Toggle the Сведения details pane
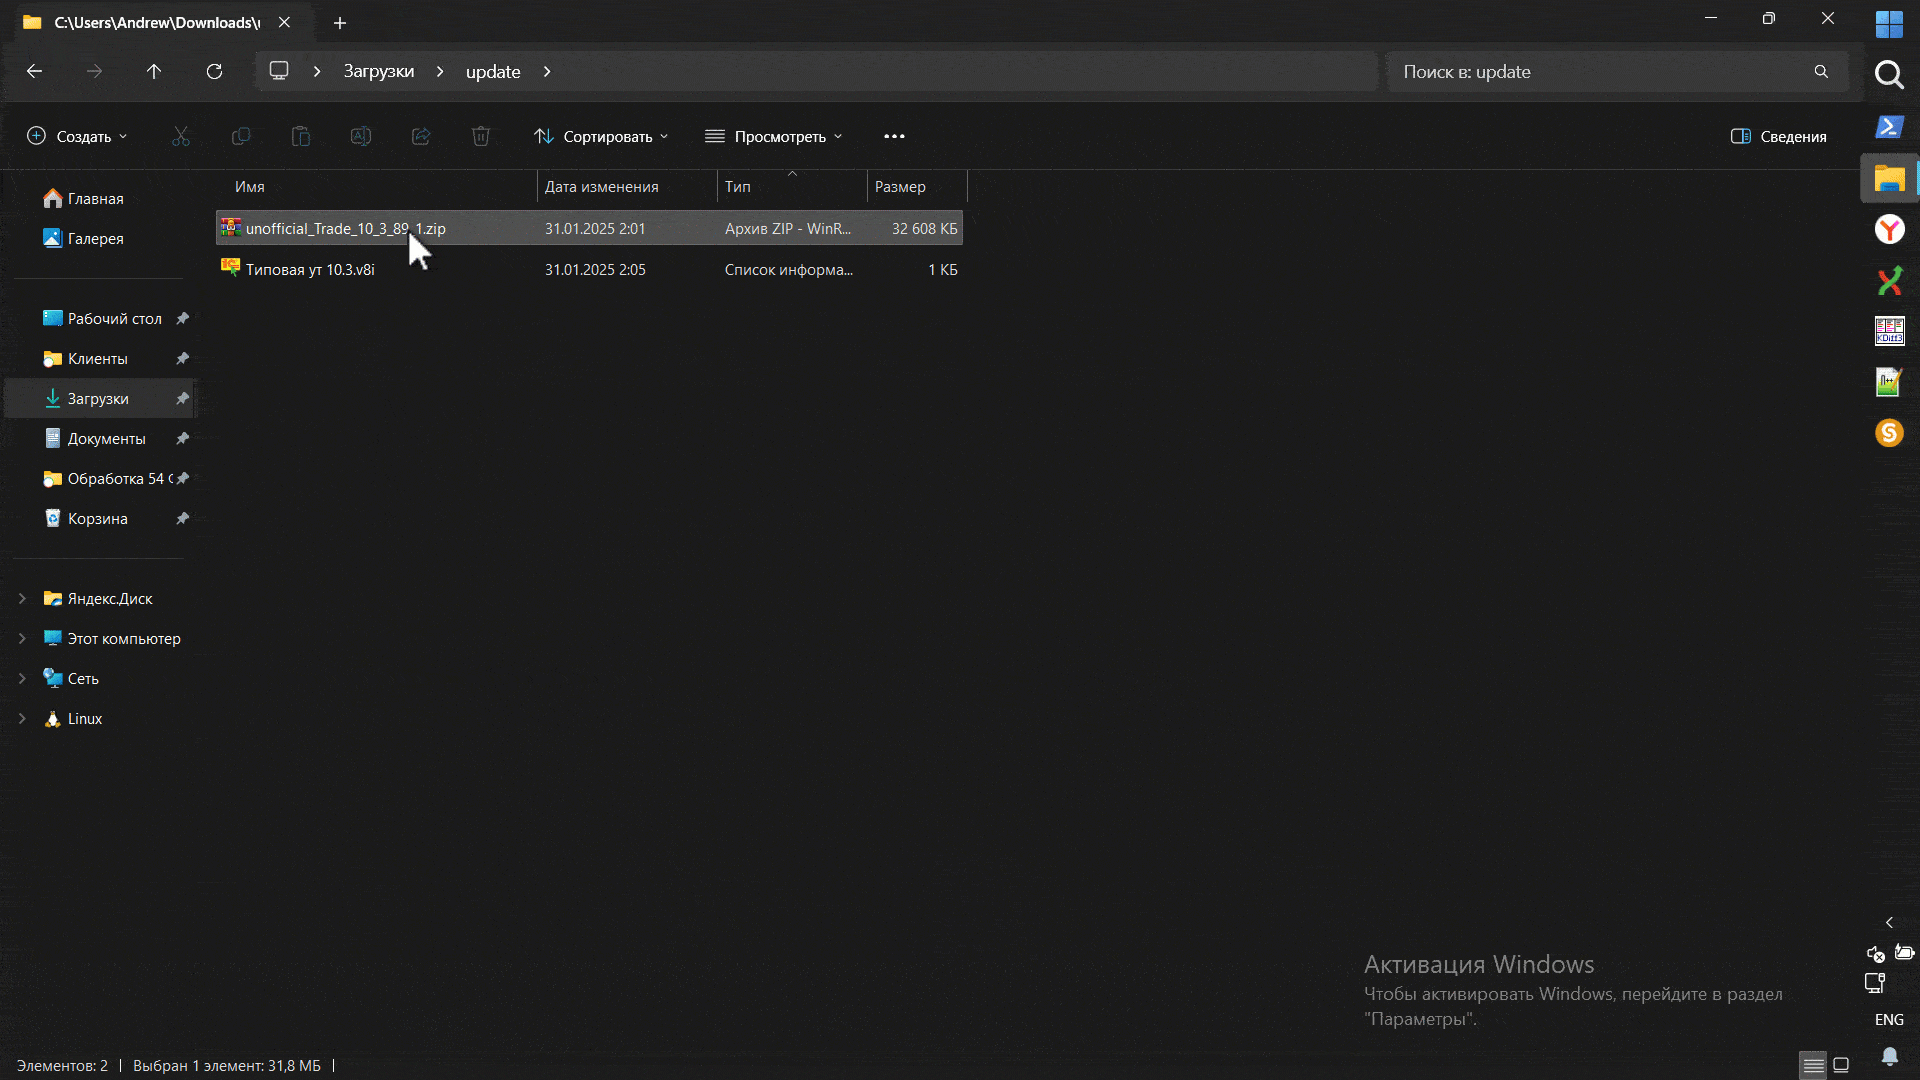 pos(1779,137)
